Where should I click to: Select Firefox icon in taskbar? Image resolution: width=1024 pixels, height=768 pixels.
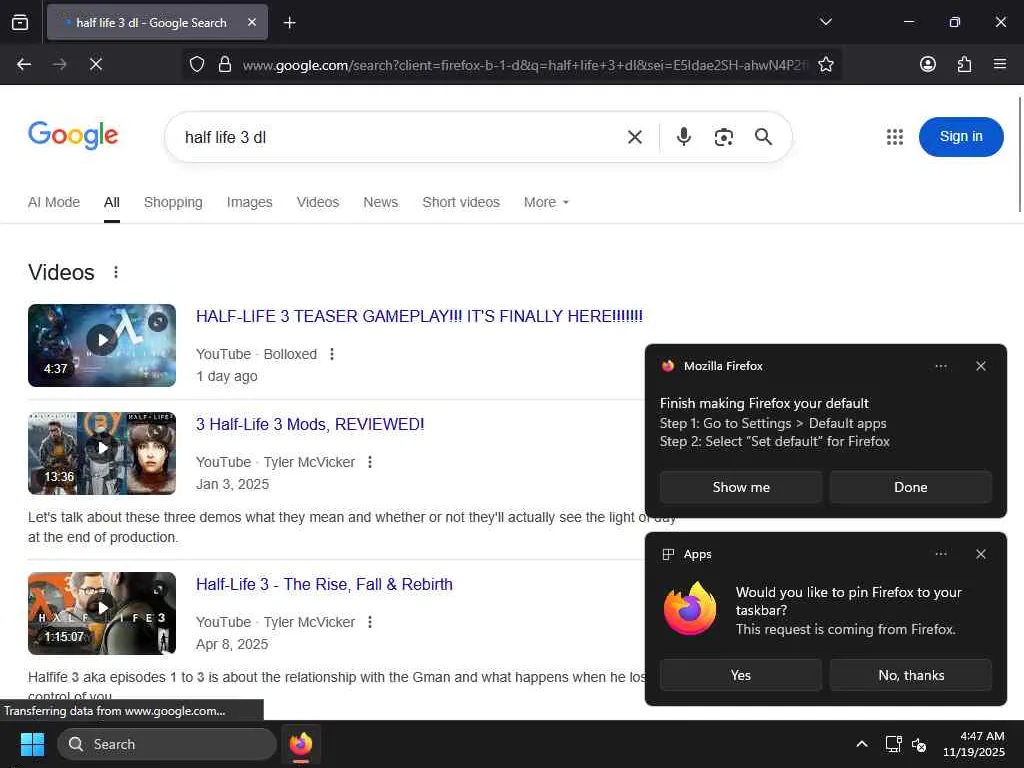[x=300, y=744]
